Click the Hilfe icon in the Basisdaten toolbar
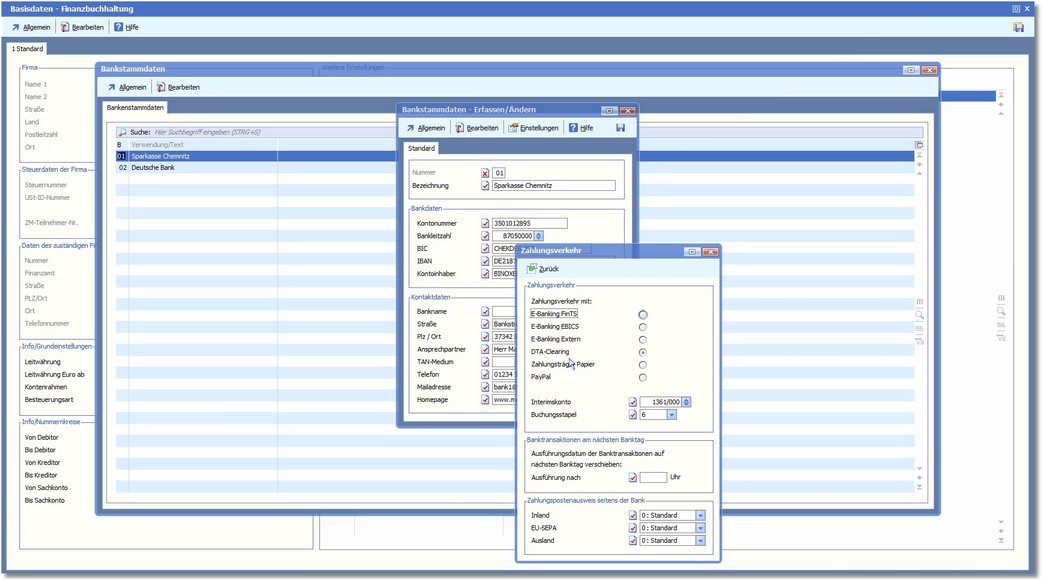Viewport: 1043px width, 582px height. click(x=119, y=27)
